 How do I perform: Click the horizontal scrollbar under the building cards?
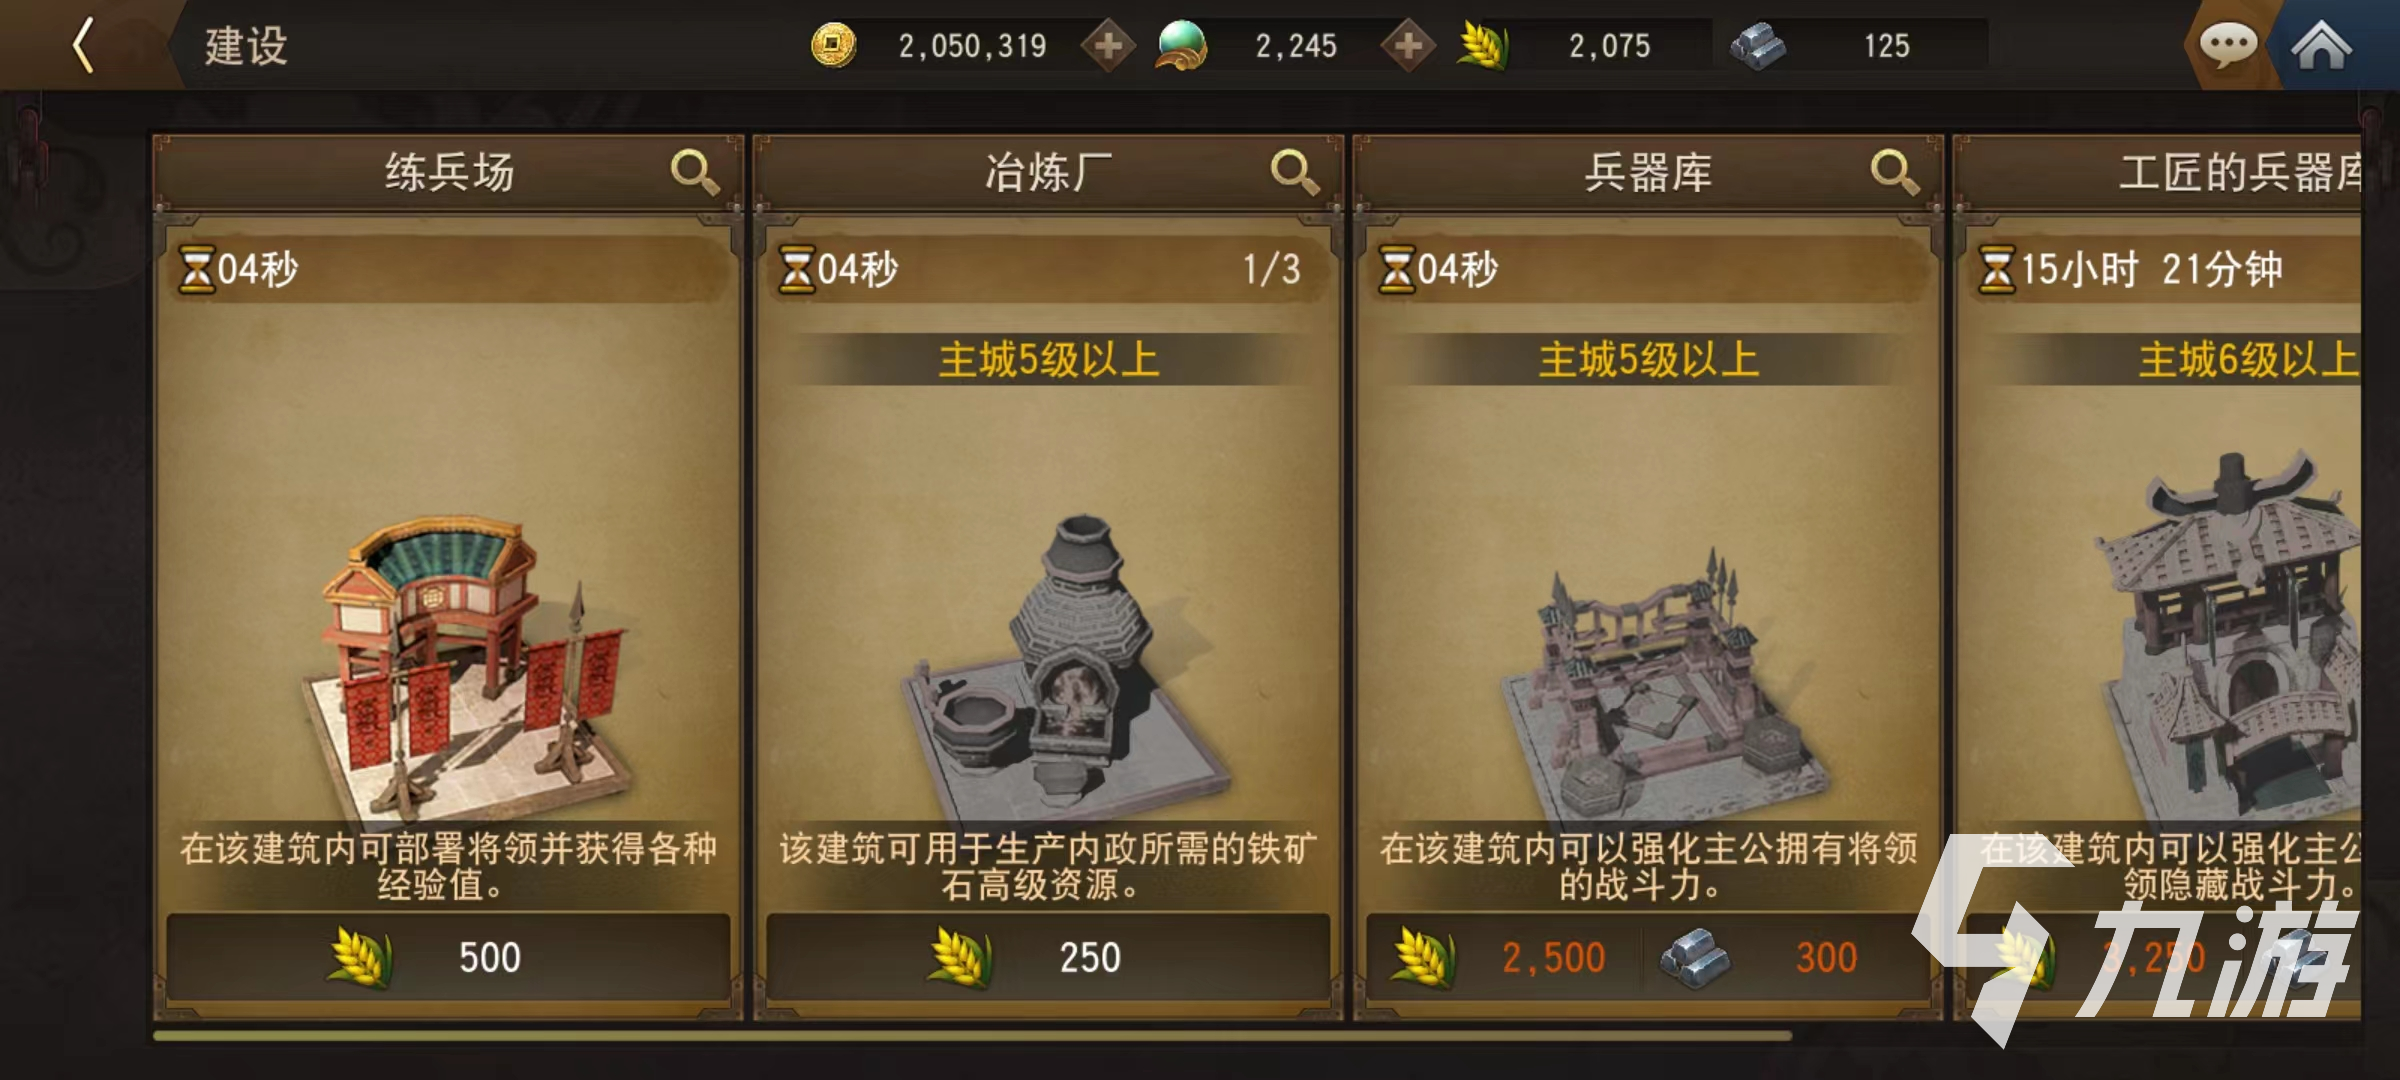[x=972, y=1036]
